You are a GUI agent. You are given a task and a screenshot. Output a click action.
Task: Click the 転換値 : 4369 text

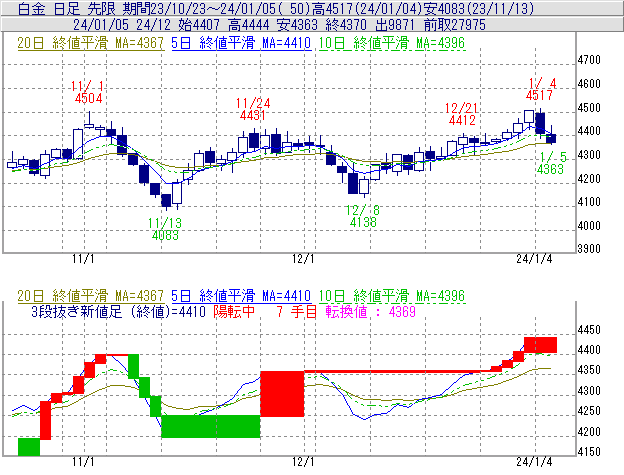pyautogui.click(x=370, y=311)
